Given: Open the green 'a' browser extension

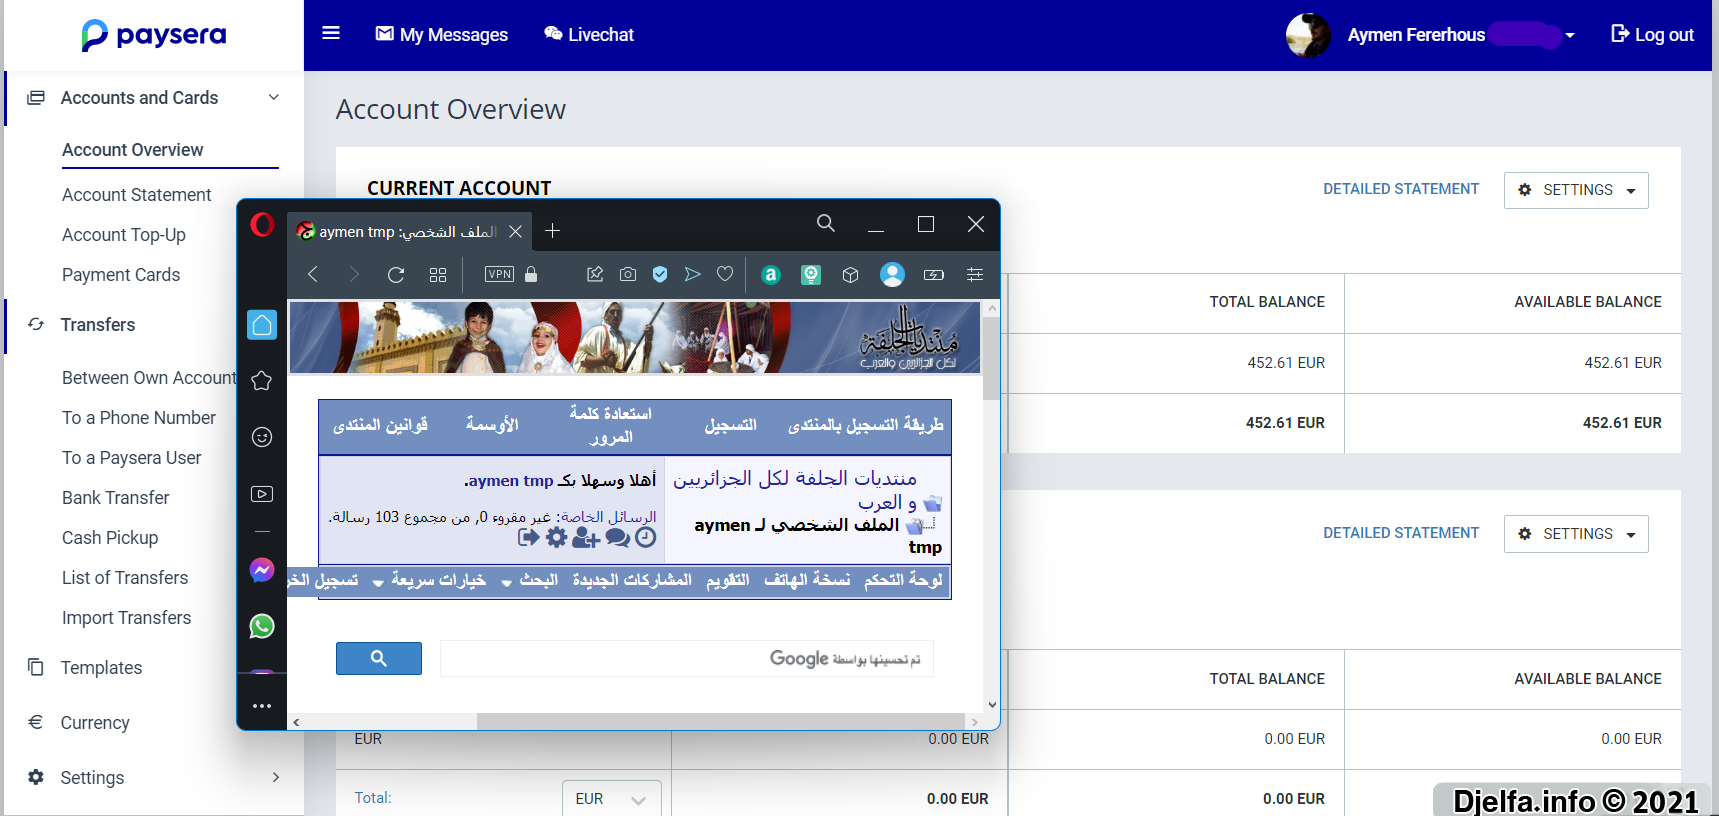Looking at the screenshot, I should (770, 274).
